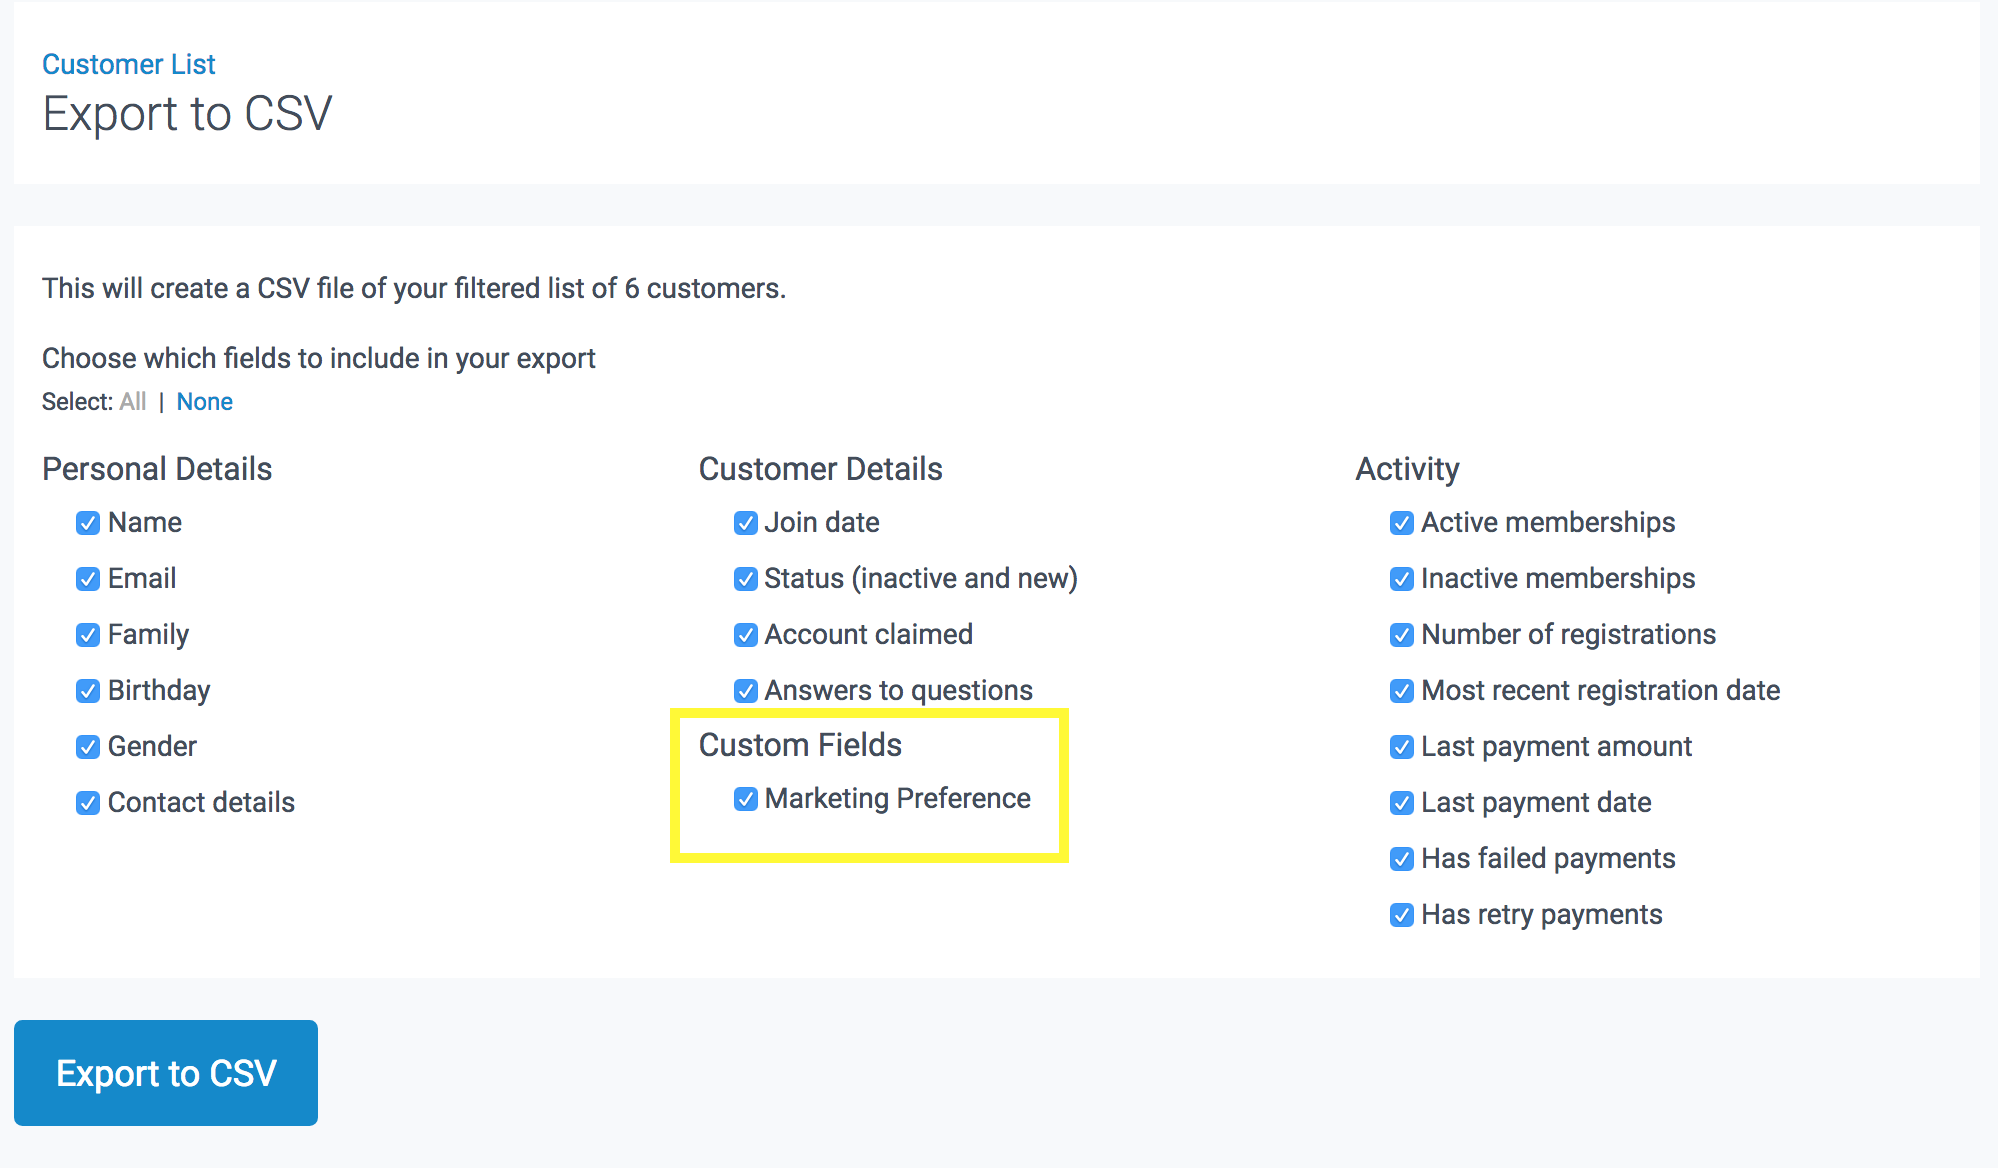Uncheck the Marketing Preference custom field

point(745,799)
